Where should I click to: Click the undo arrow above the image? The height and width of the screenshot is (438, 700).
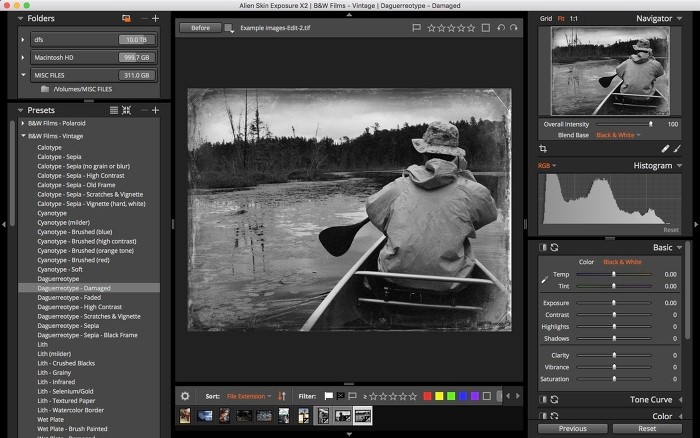(x=501, y=28)
